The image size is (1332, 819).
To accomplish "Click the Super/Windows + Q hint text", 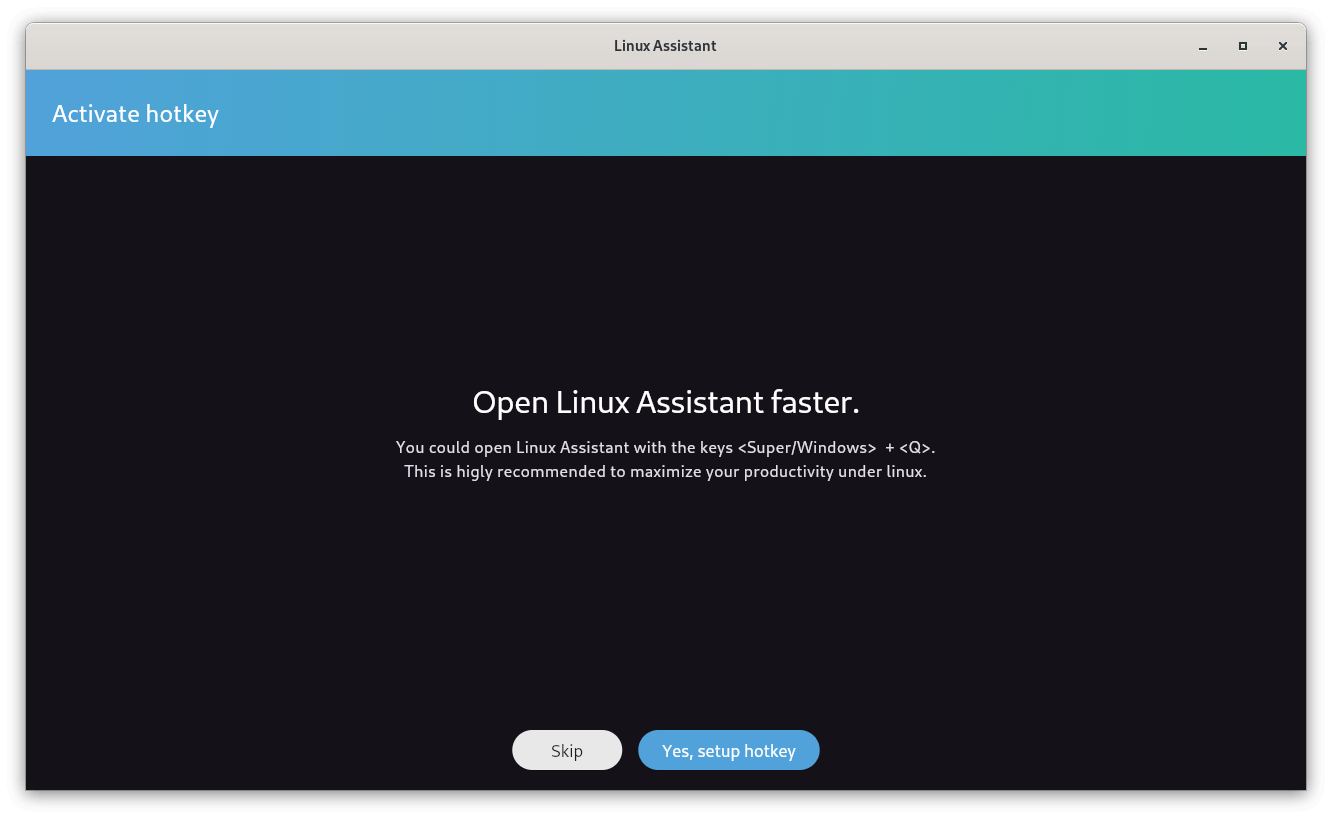I will click(x=665, y=447).
